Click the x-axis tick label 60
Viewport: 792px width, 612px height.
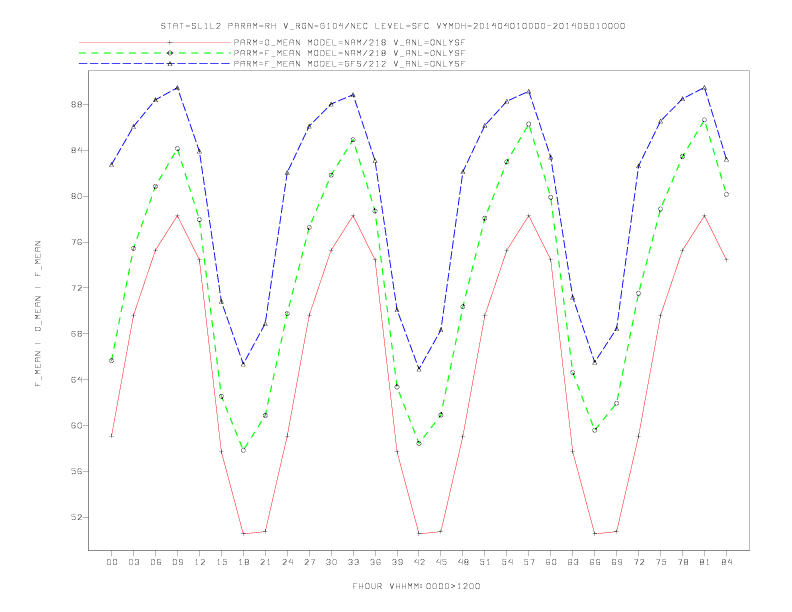551,562
